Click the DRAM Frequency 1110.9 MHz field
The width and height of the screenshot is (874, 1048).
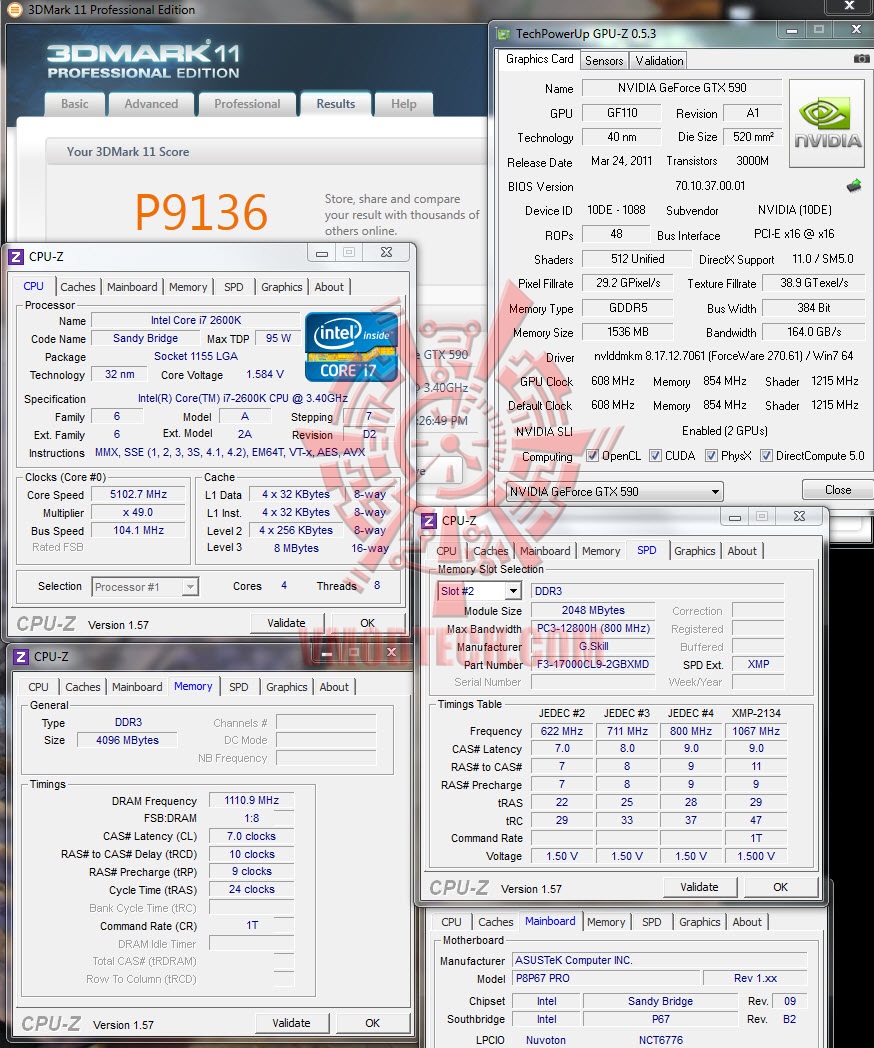click(x=251, y=800)
